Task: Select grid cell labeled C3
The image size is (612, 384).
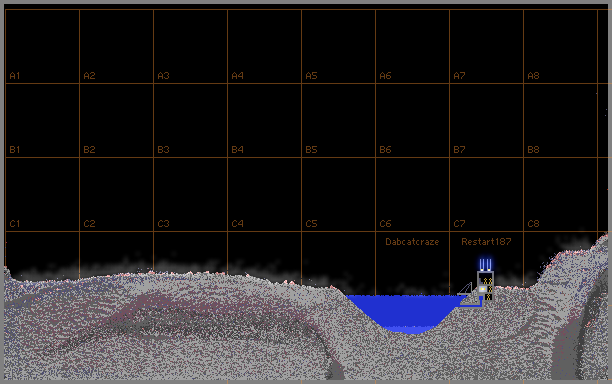Action: point(190,194)
